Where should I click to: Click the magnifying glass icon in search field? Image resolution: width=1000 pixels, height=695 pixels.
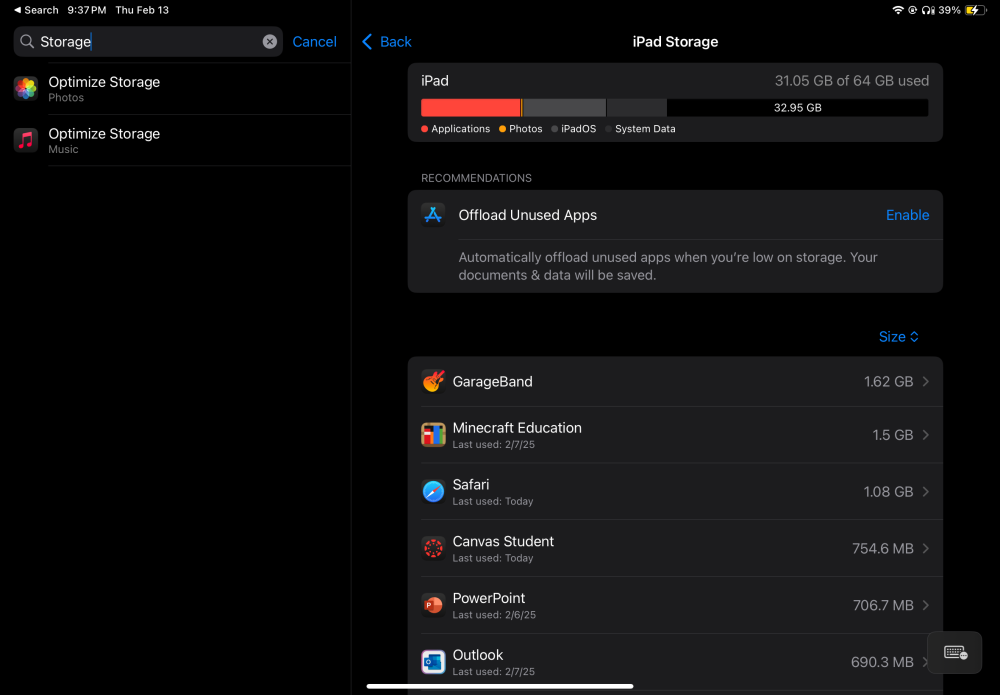click(27, 41)
